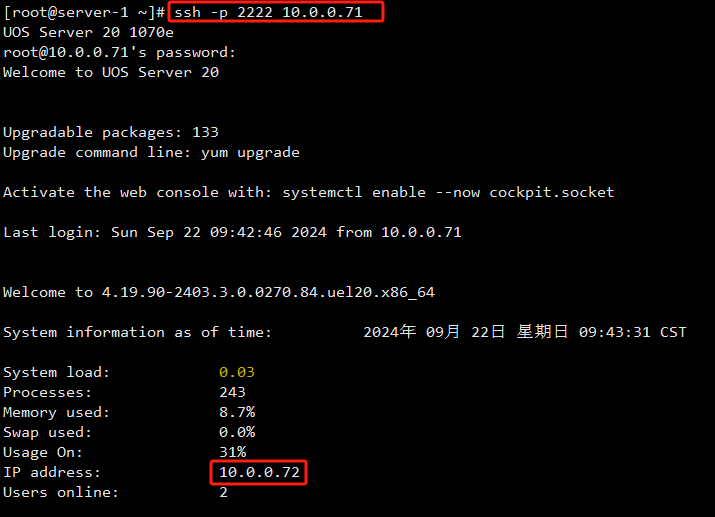Click the 'System information as of time:' label
Image resolution: width=715 pixels, height=517 pixels.
(x=137, y=332)
